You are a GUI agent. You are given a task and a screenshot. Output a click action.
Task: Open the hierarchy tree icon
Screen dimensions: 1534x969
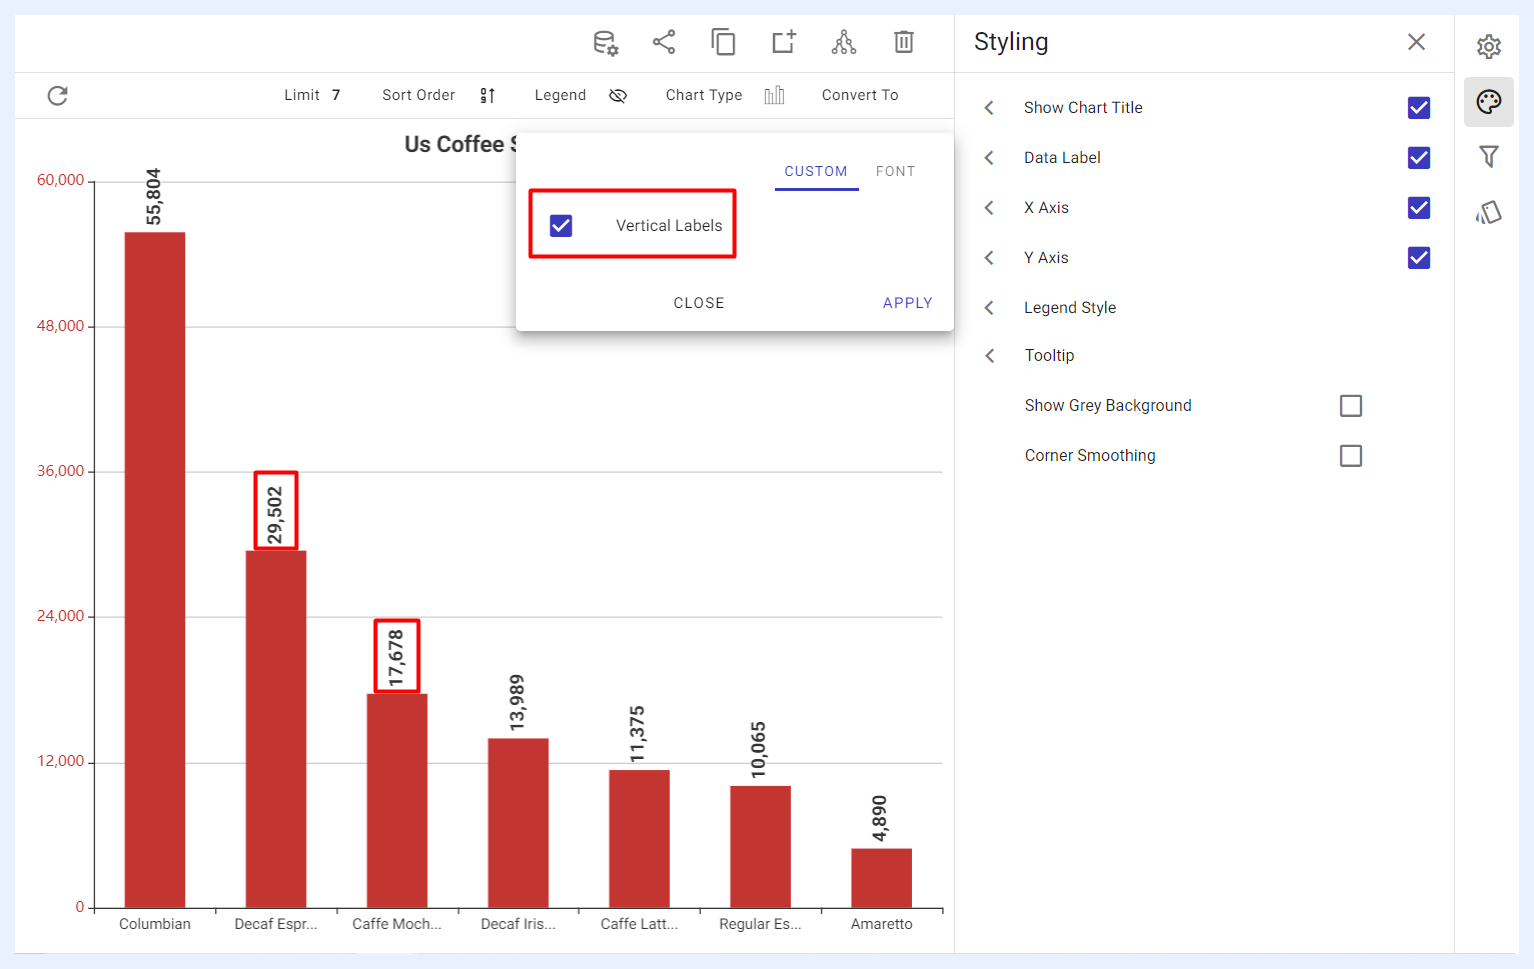[844, 42]
